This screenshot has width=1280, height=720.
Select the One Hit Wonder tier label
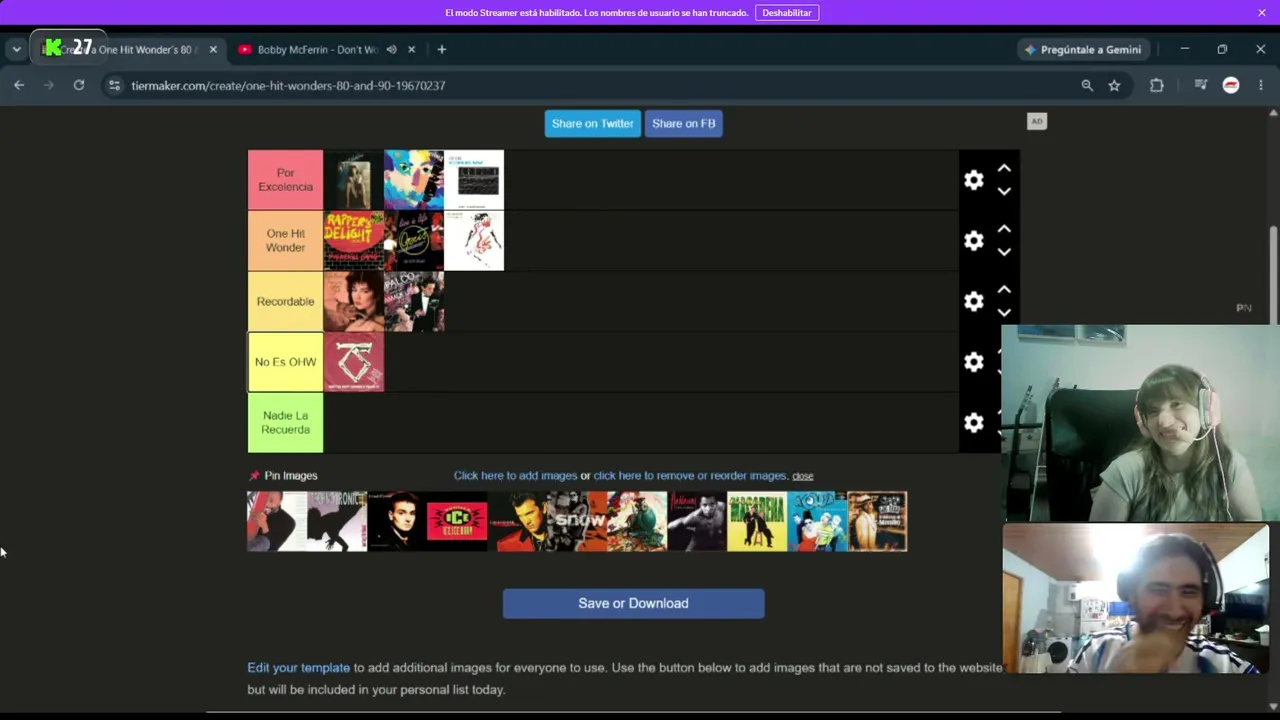pyautogui.click(x=286, y=241)
